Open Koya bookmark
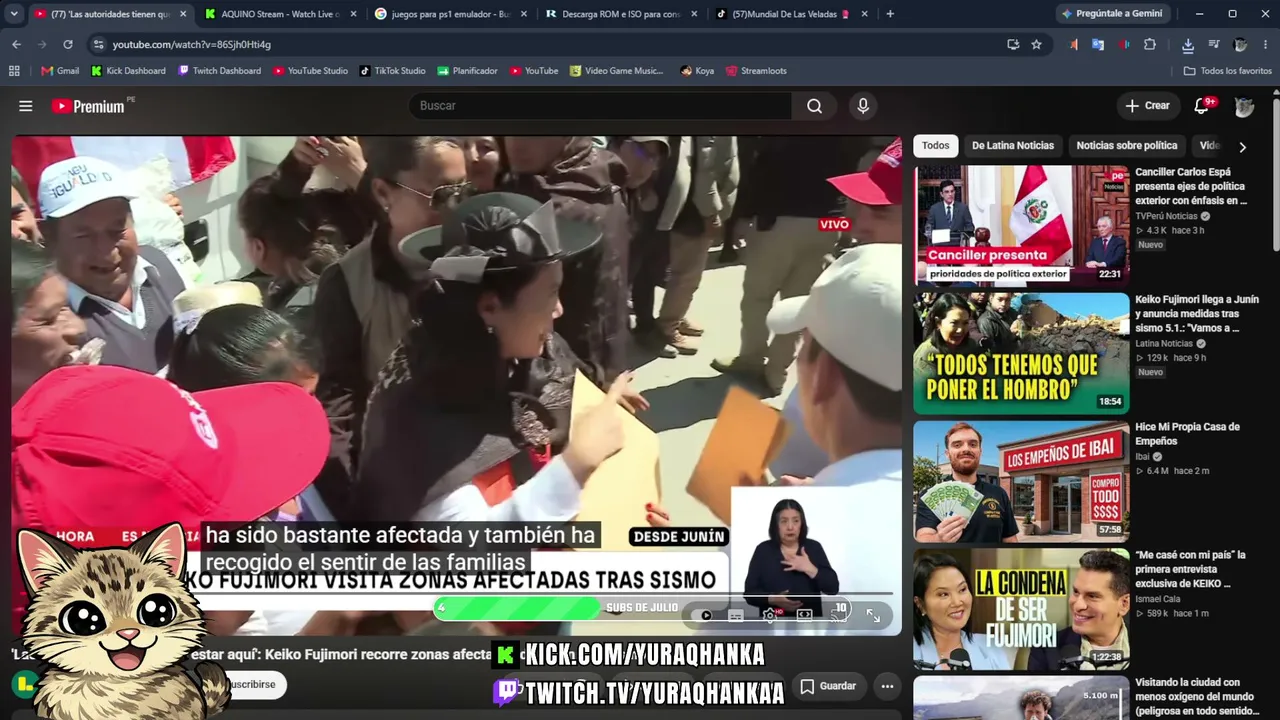The width and height of the screenshot is (1280, 720). point(697,71)
